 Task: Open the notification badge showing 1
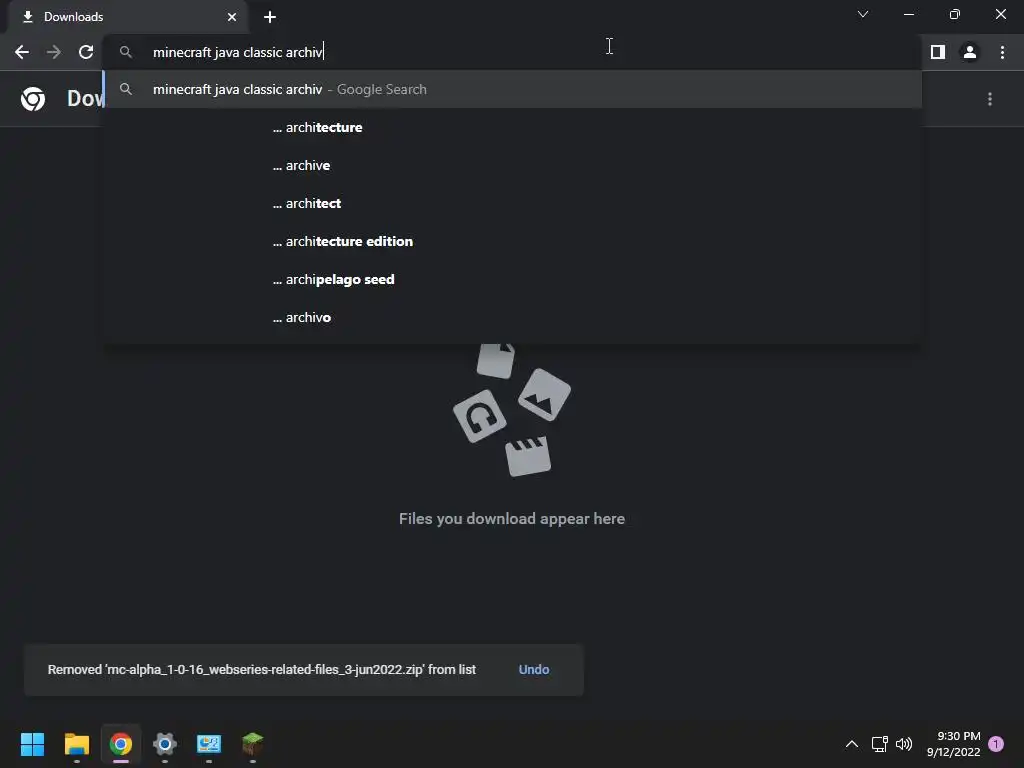point(996,744)
